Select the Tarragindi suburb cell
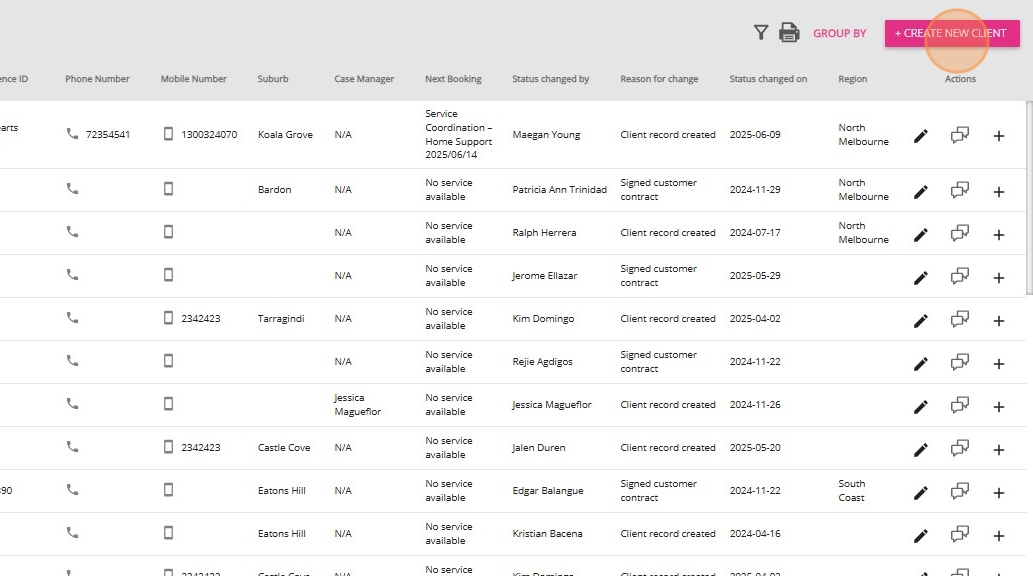This screenshot has height=576, width=1033. point(281,318)
